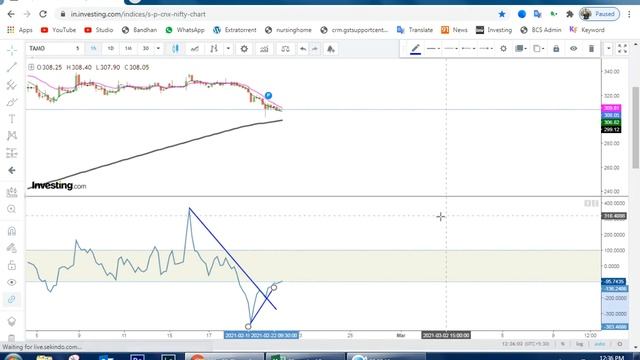Select the 1h timeframe button
Viewport: 640px width, 360px height.
click(93, 48)
